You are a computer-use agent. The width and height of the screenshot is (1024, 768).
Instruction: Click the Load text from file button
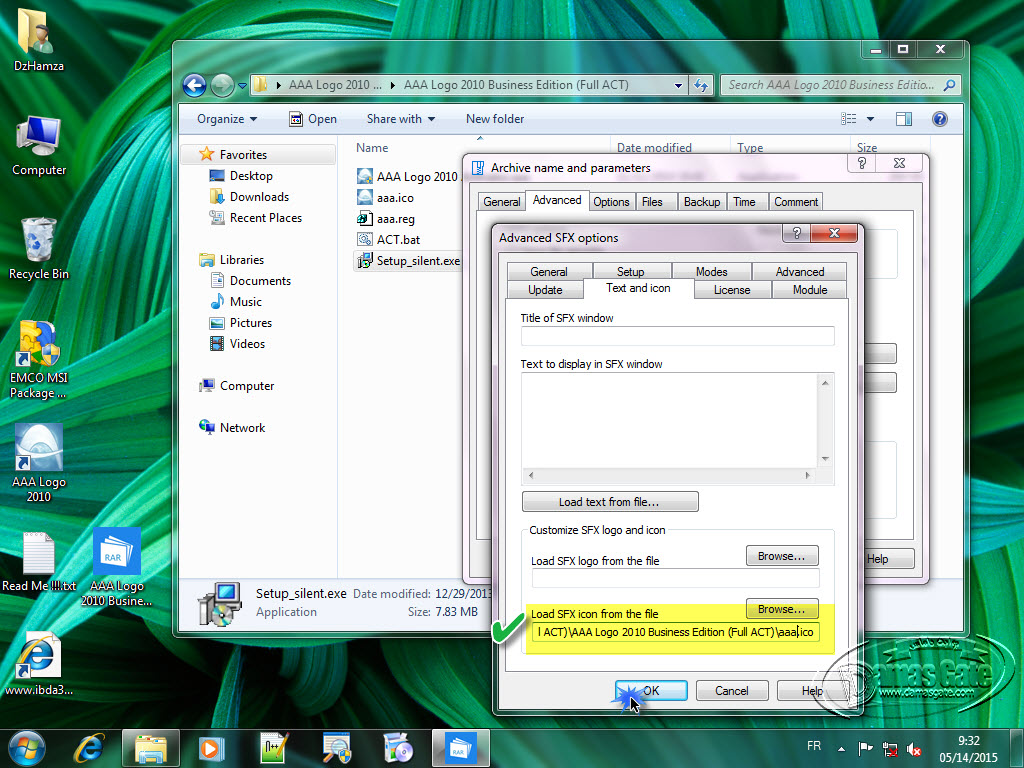[x=610, y=502]
